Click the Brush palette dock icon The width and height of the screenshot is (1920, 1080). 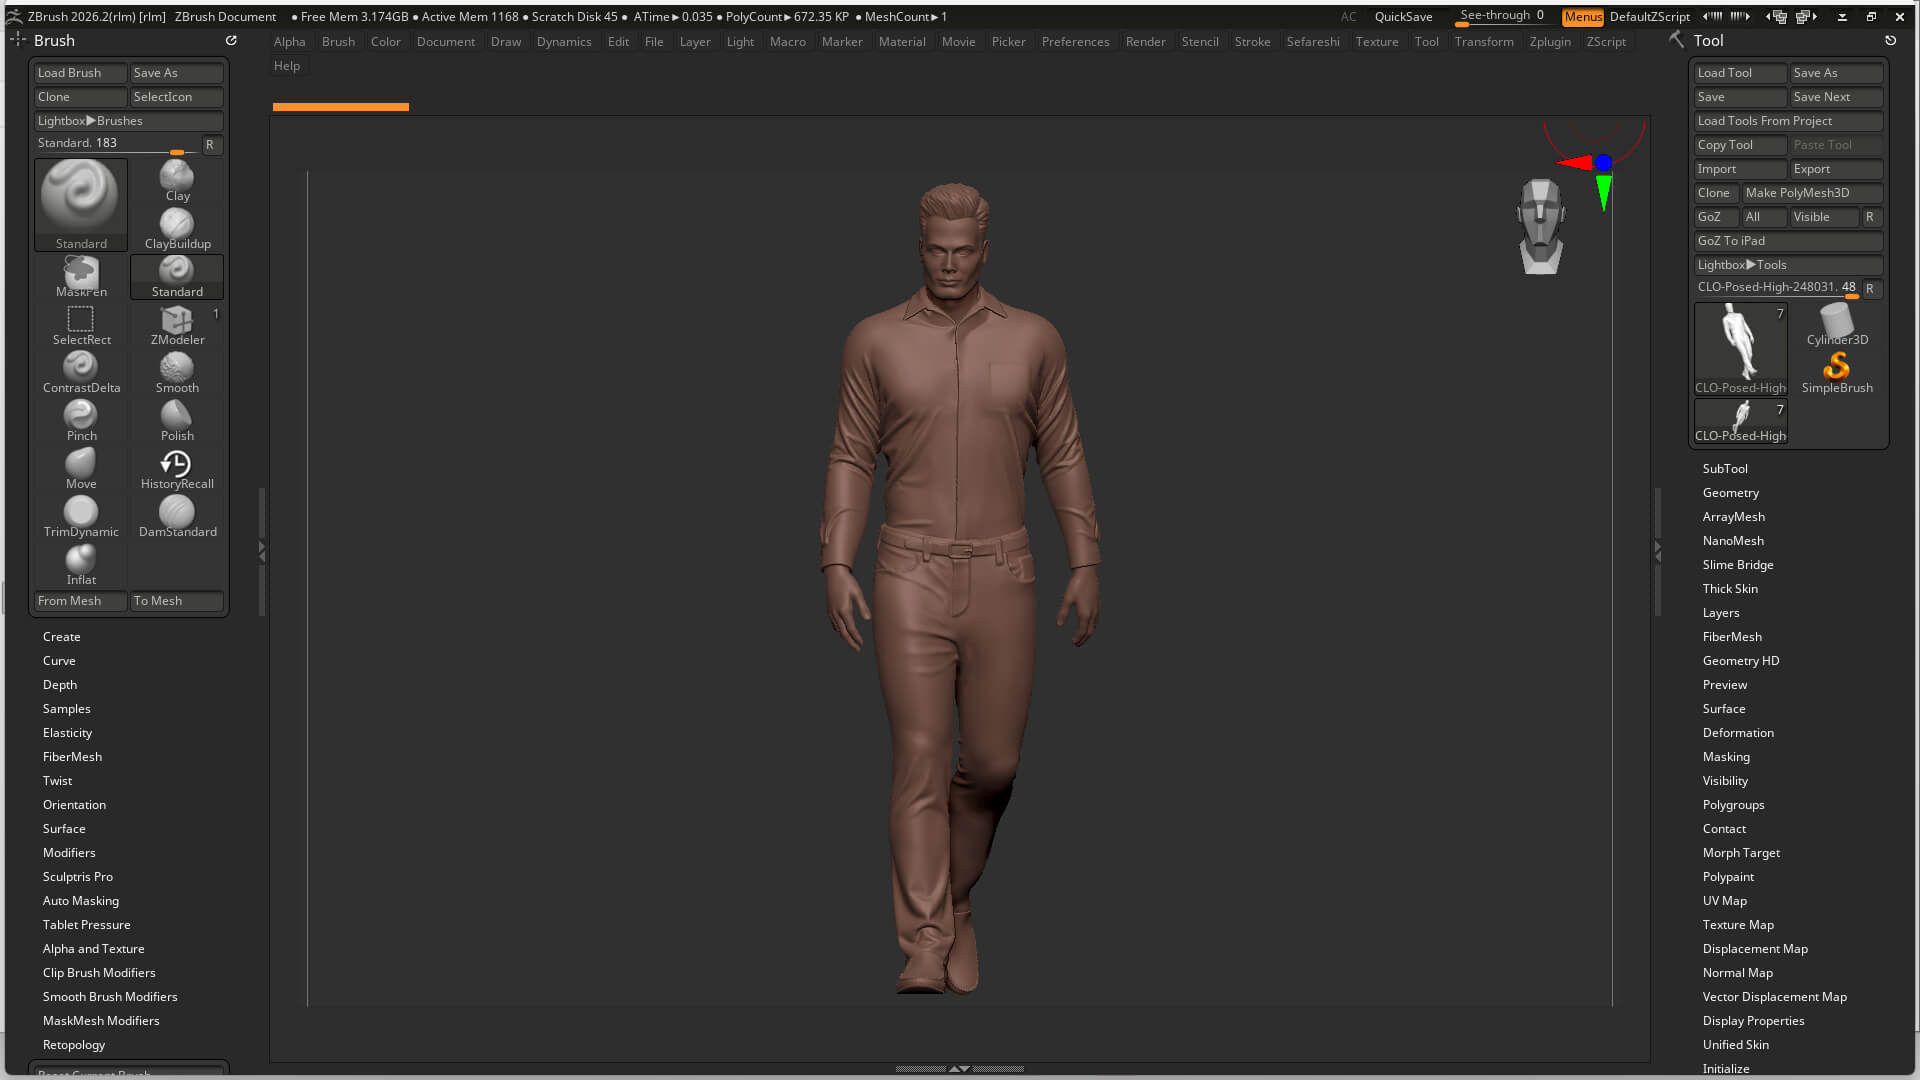pos(231,40)
